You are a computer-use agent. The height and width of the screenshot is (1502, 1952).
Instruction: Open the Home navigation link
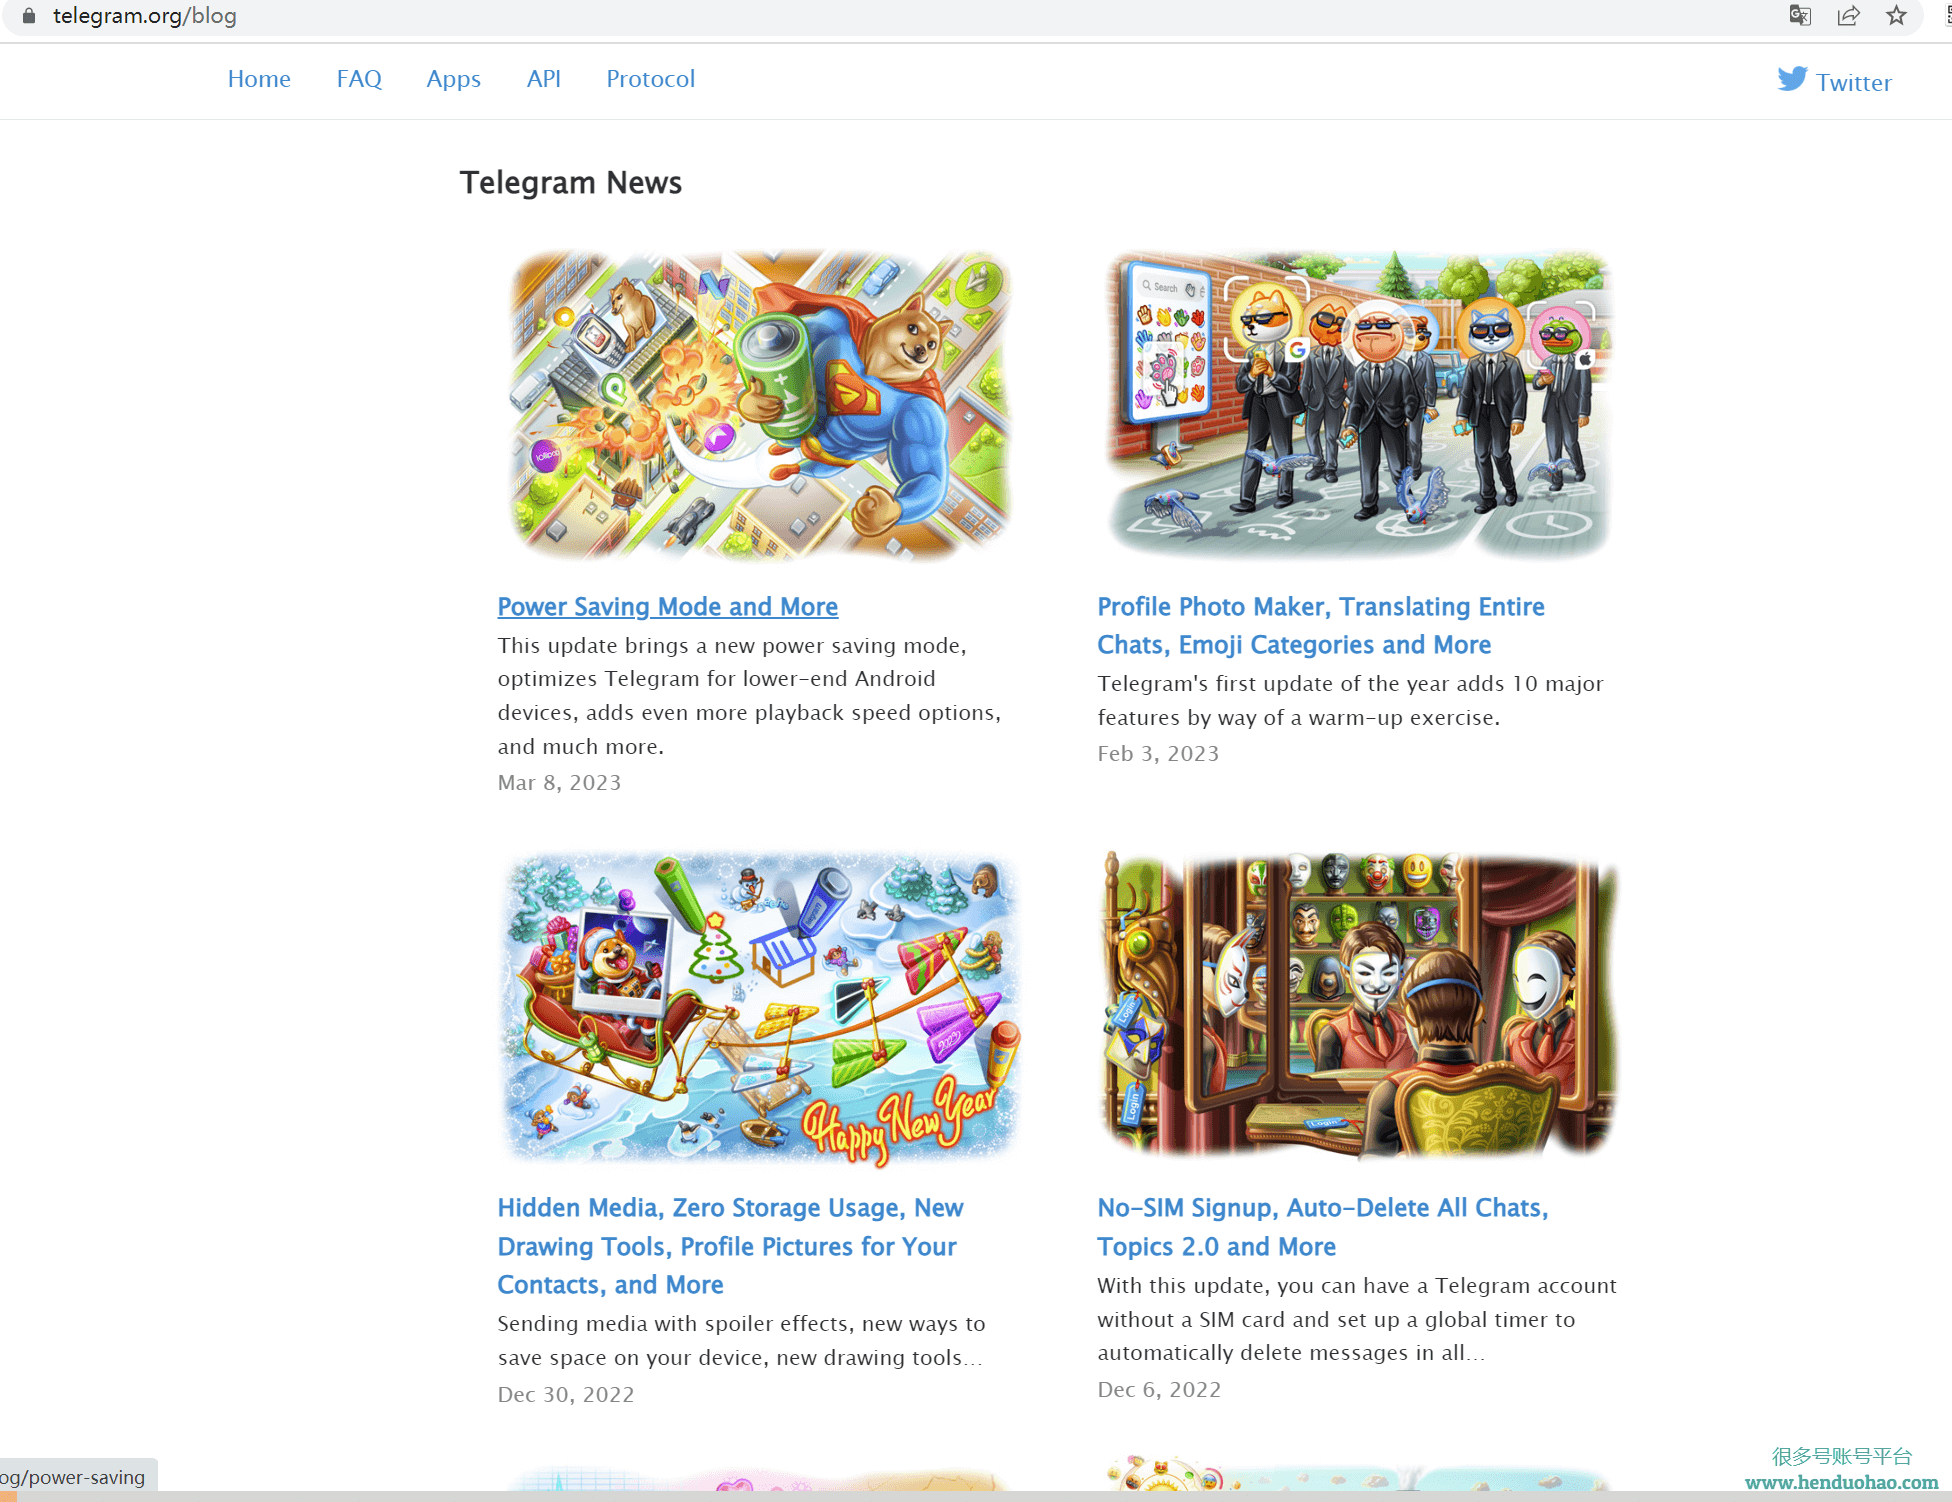point(259,79)
